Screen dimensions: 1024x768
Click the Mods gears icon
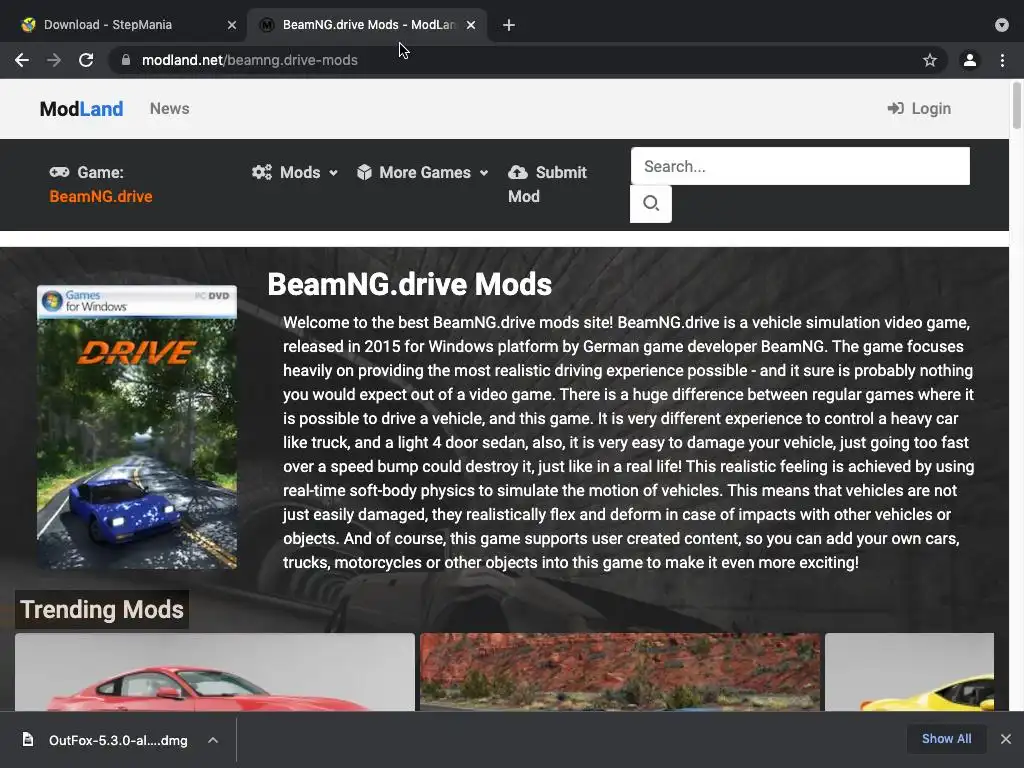tap(262, 172)
